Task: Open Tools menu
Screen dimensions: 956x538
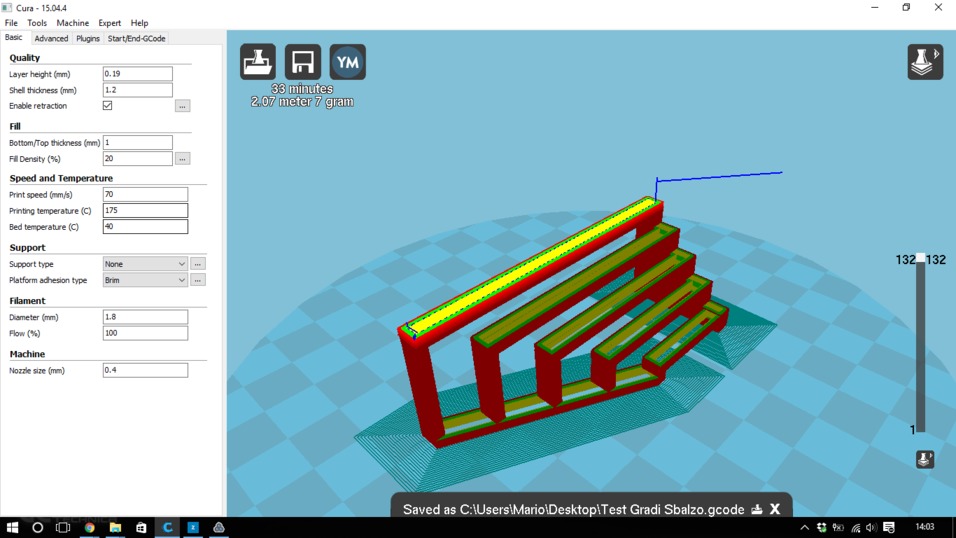Action: click(37, 23)
